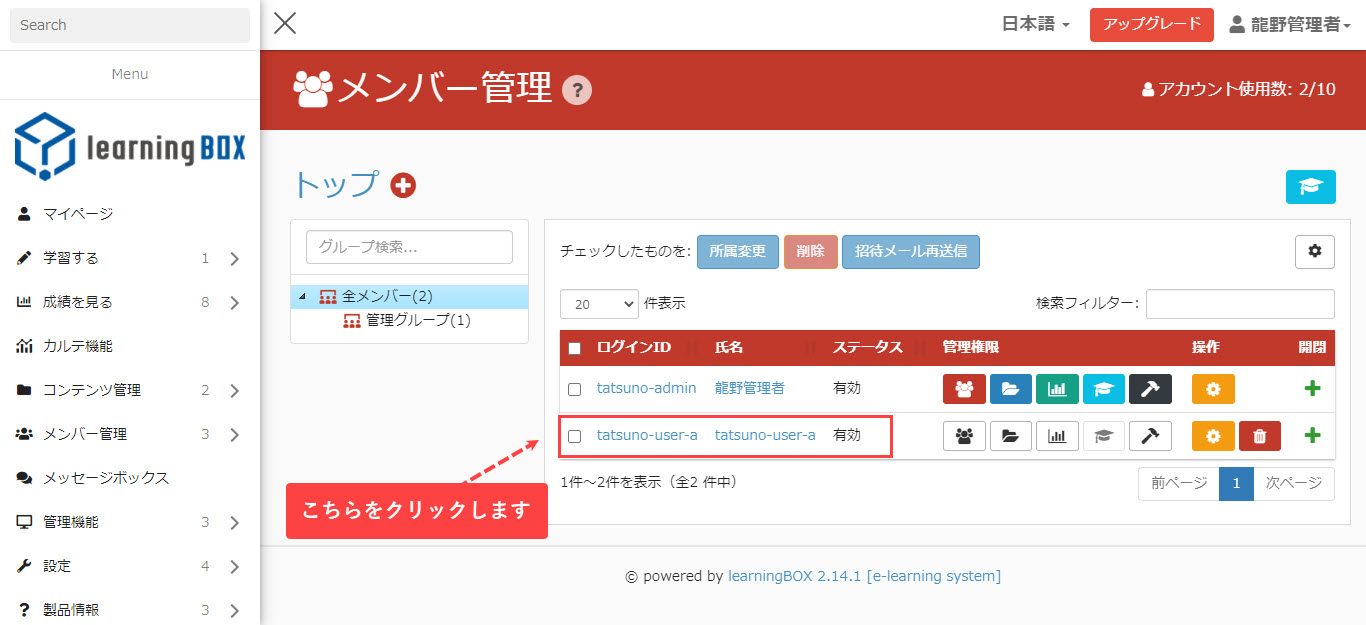Click the 検索フィルター input field
The width and height of the screenshot is (1366, 625).
pos(1239,304)
